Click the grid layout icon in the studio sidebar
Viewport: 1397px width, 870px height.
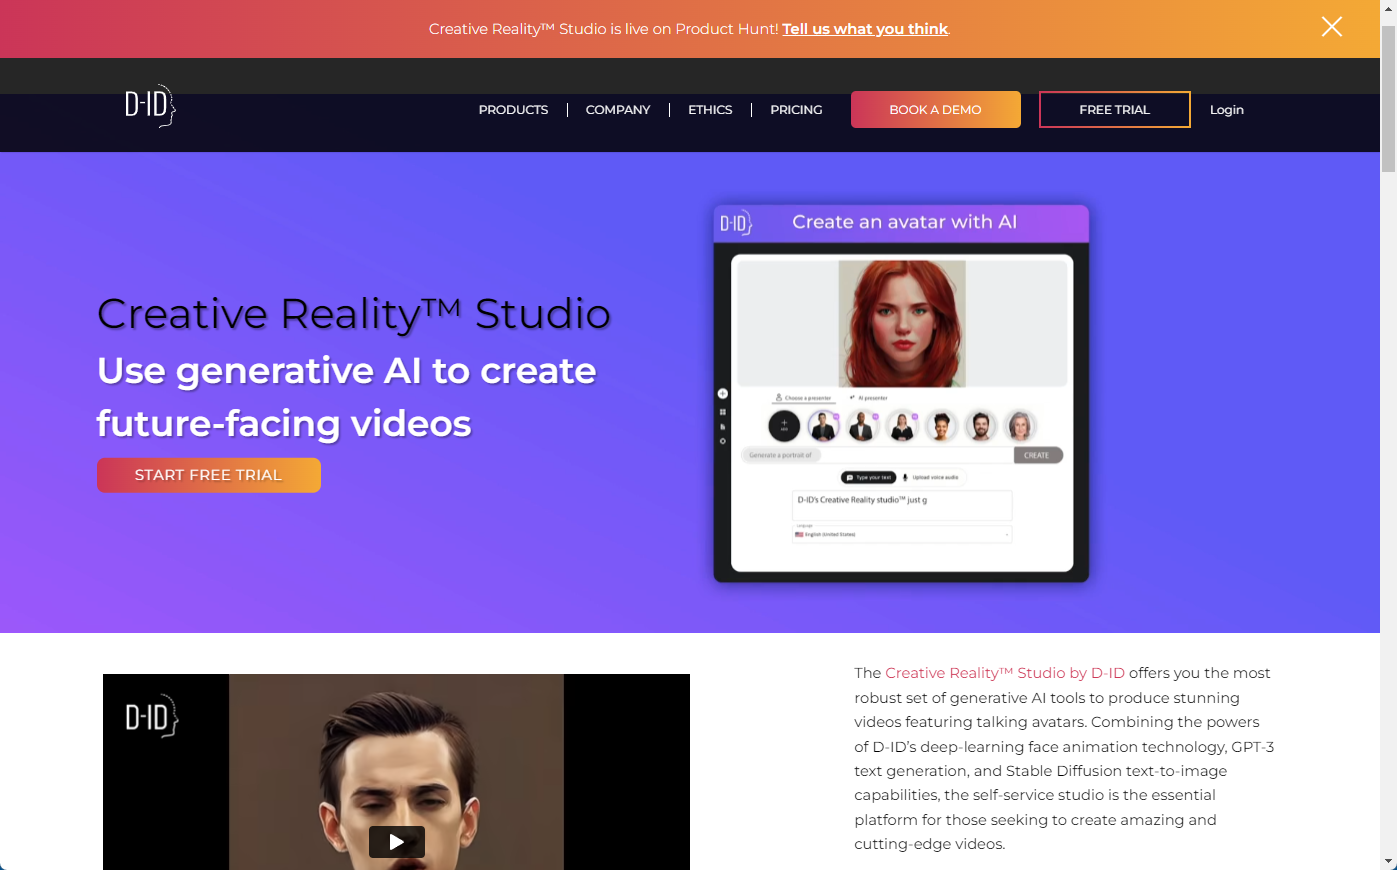[x=722, y=412]
